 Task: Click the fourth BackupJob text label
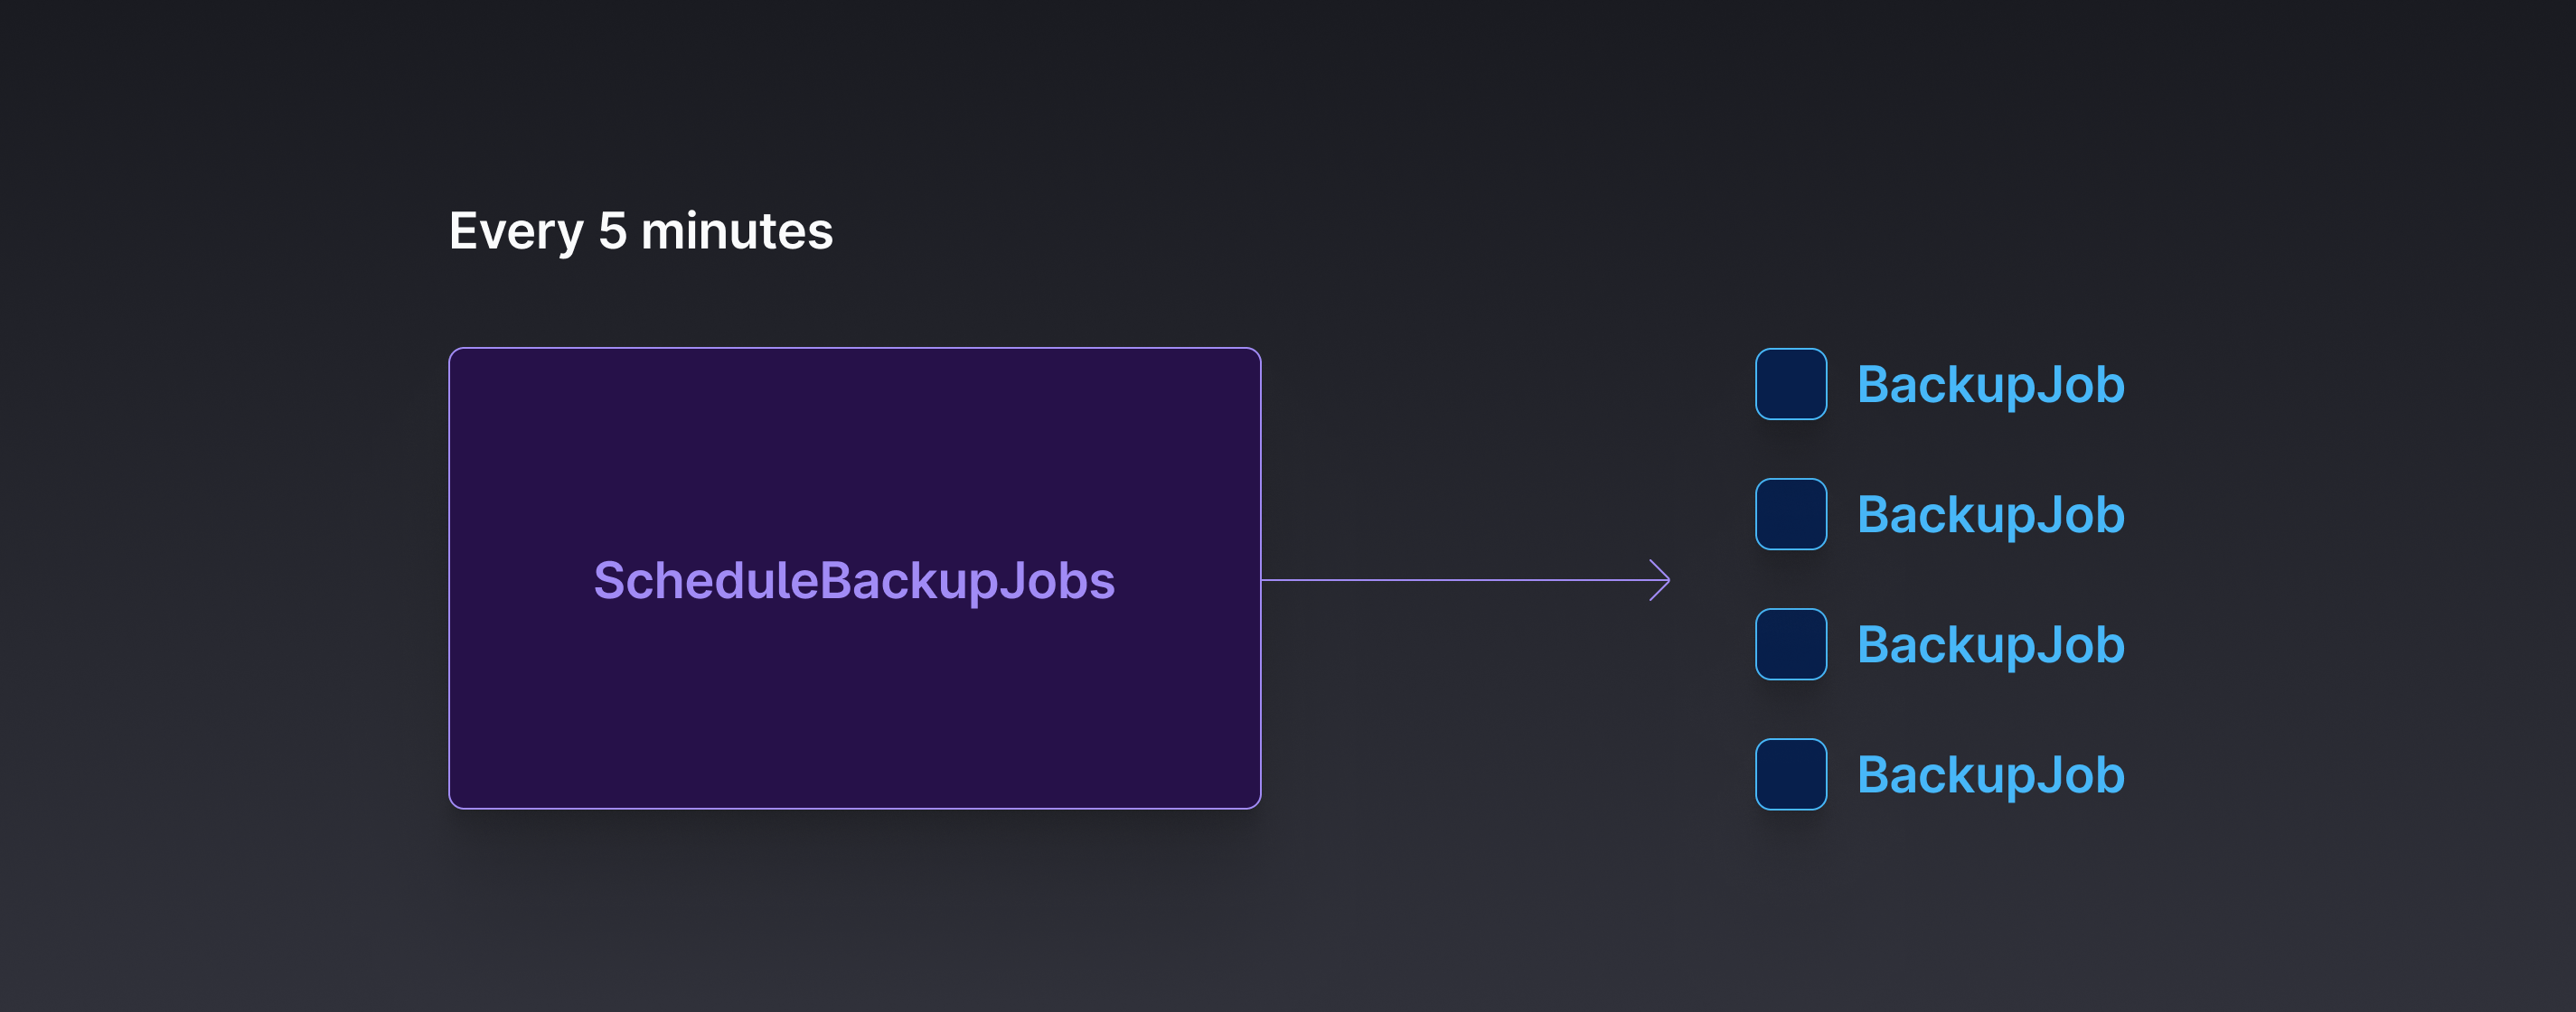[1990, 775]
